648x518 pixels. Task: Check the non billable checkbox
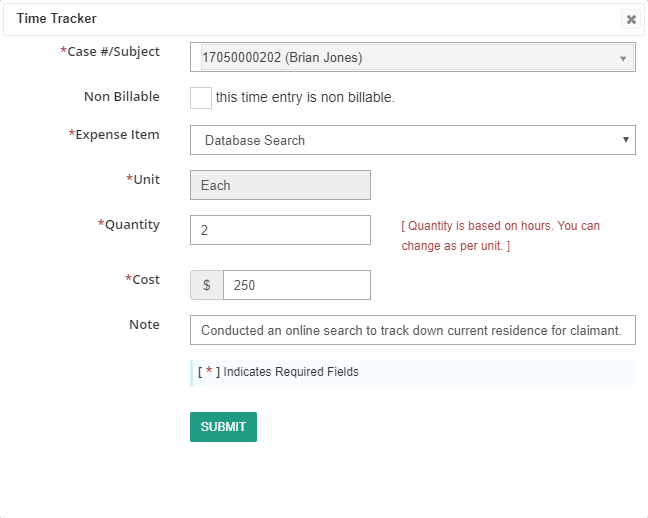pos(201,98)
